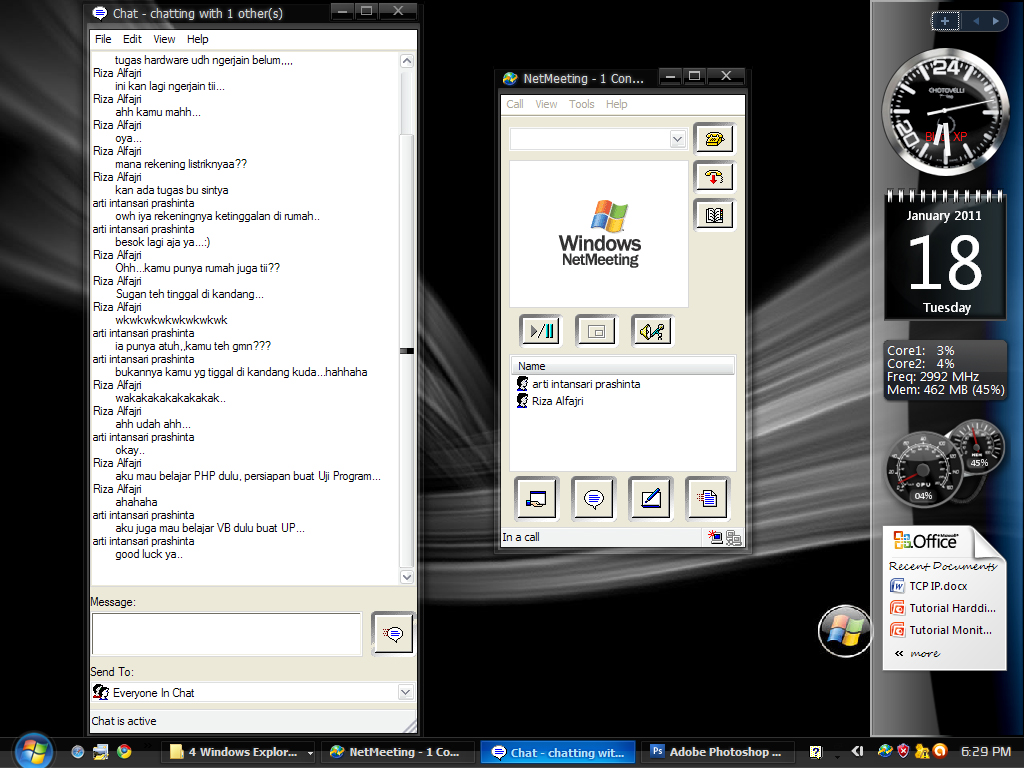The height and width of the screenshot is (768, 1024).
Task: Click the Windows Start orb on taskbar
Action: coord(33,750)
